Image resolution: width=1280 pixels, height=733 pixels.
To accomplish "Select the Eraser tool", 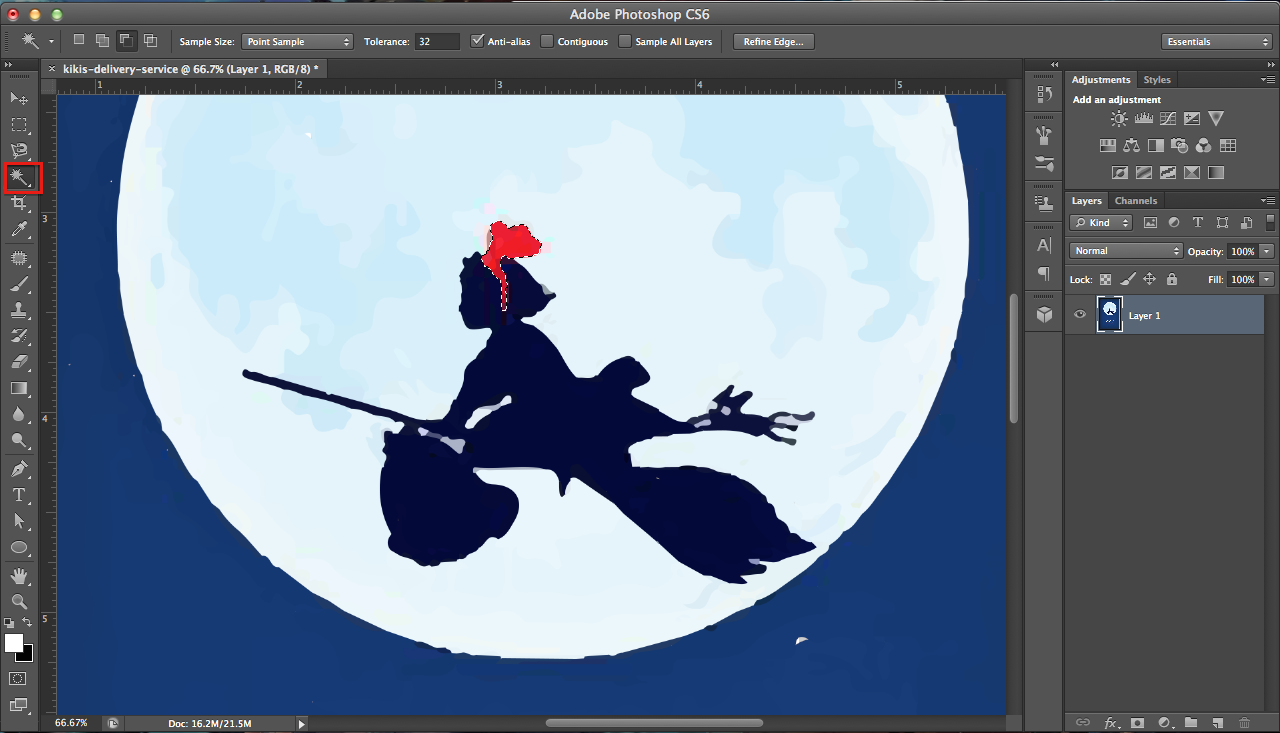I will tap(19, 363).
